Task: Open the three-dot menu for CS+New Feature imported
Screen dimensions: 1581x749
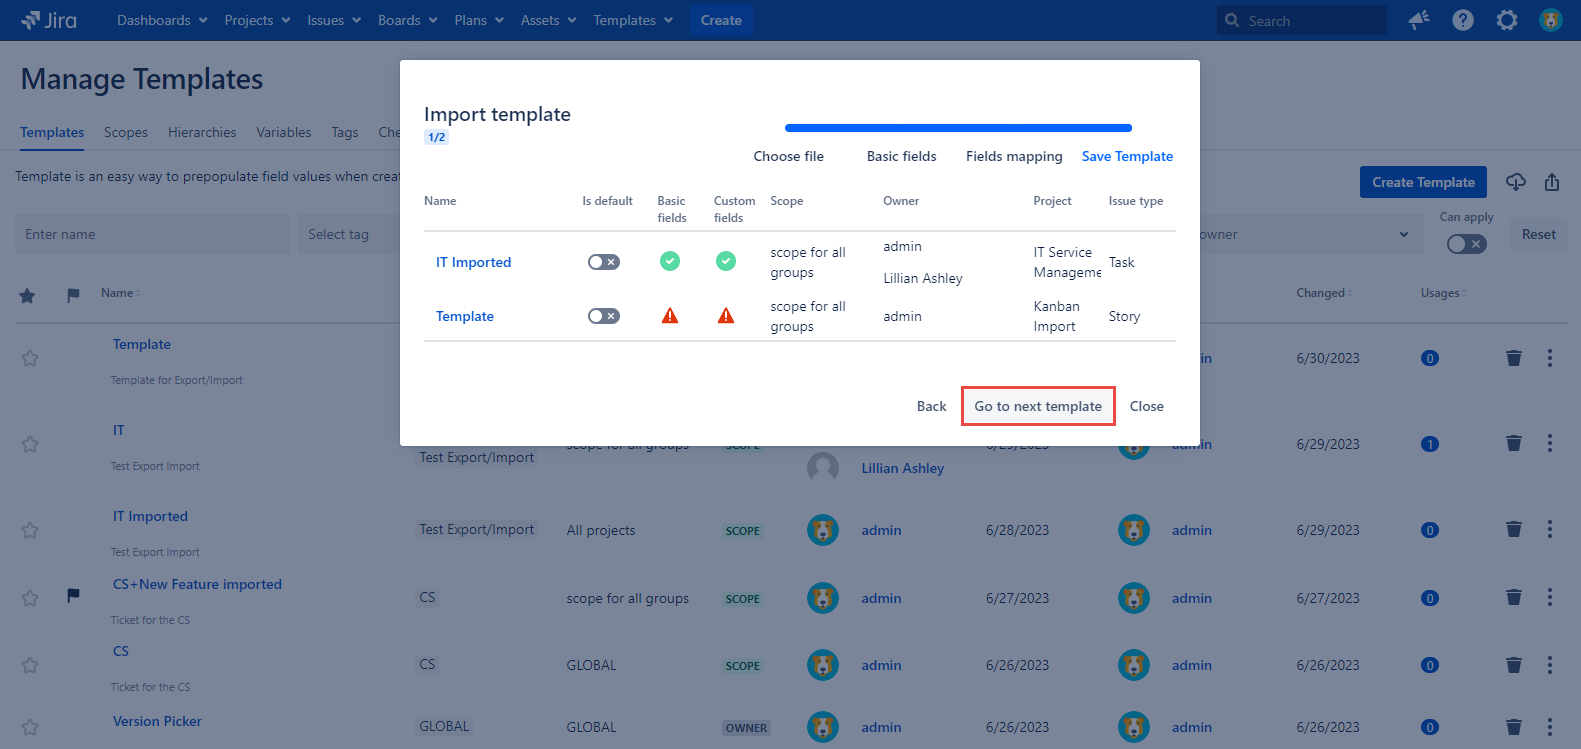Action: click(1549, 598)
